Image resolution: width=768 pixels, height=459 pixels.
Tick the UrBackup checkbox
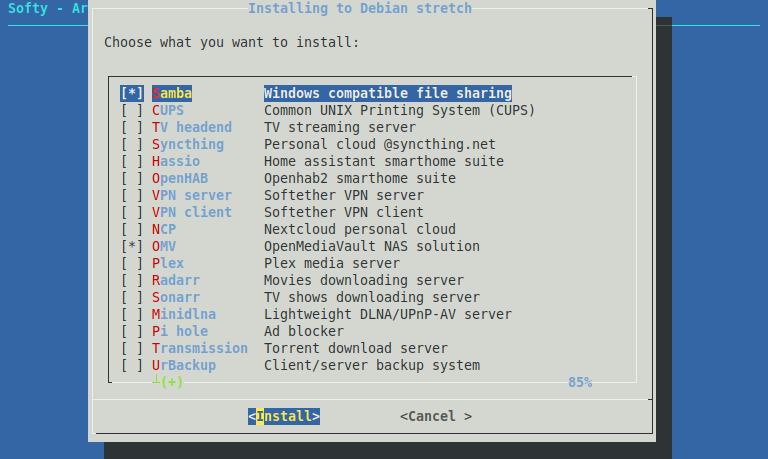[132, 365]
